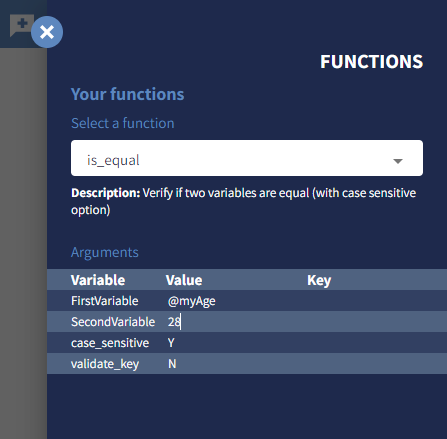Select the case_sensitive value Y
The height and width of the screenshot is (439, 447).
[171, 343]
